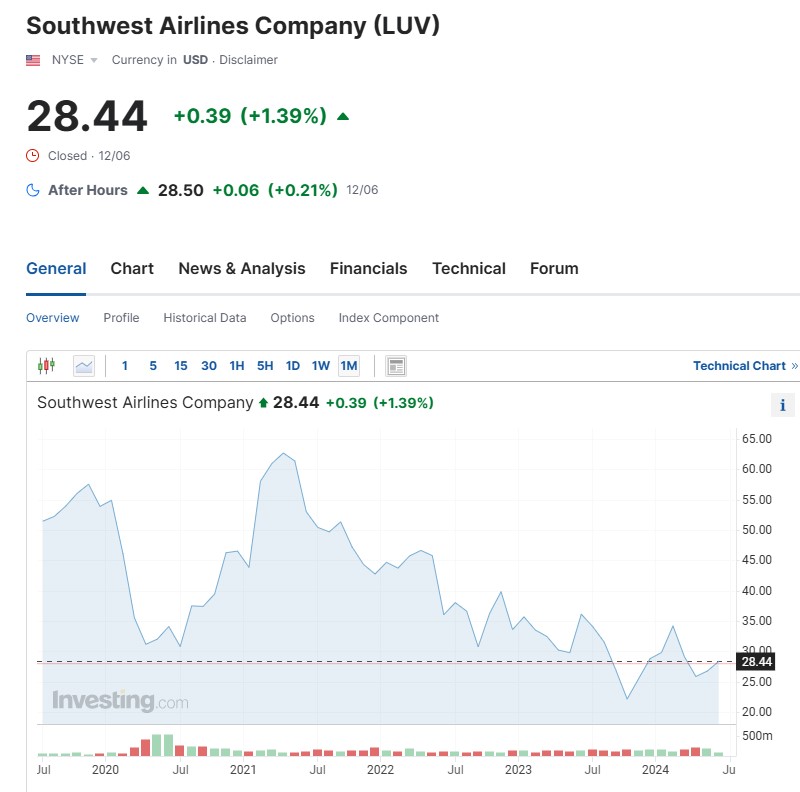Image resolution: width=800 pixels, height=792 pixels.
Task: Open the News & Analysis tab
Action: pyautogui.click(x=242, y=268)
